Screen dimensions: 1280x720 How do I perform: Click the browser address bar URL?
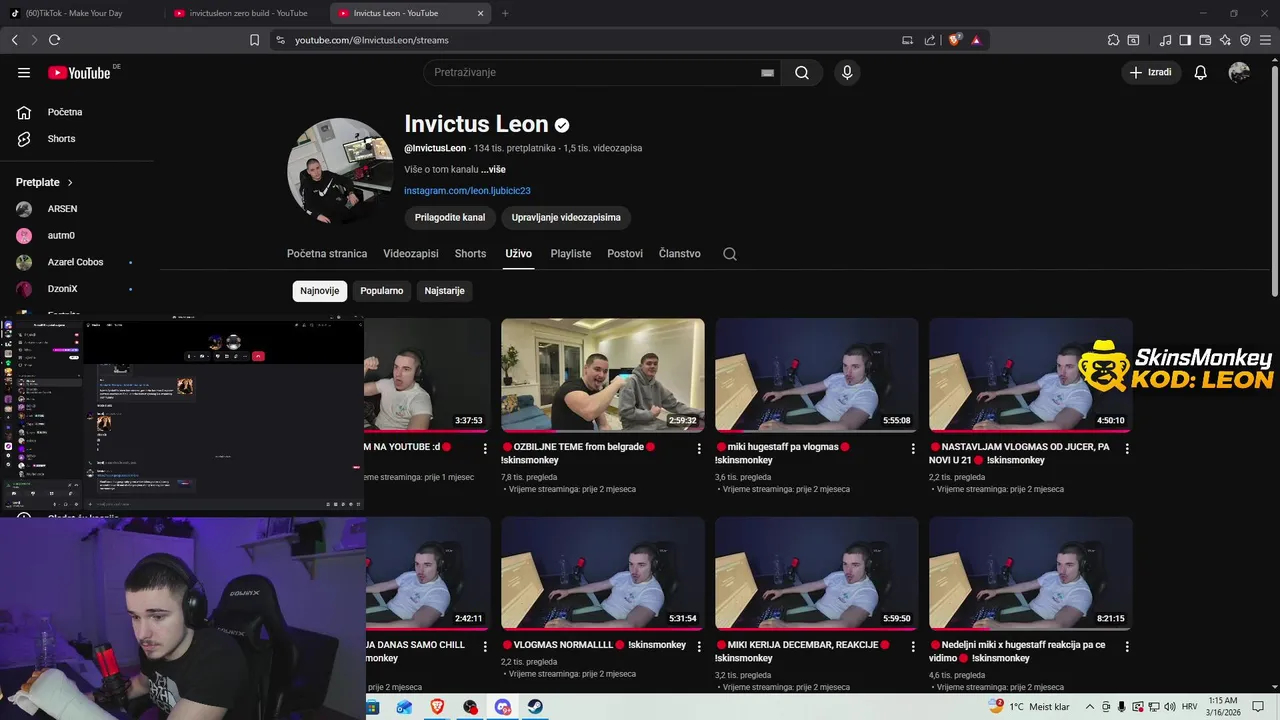(x=372, y=40)
